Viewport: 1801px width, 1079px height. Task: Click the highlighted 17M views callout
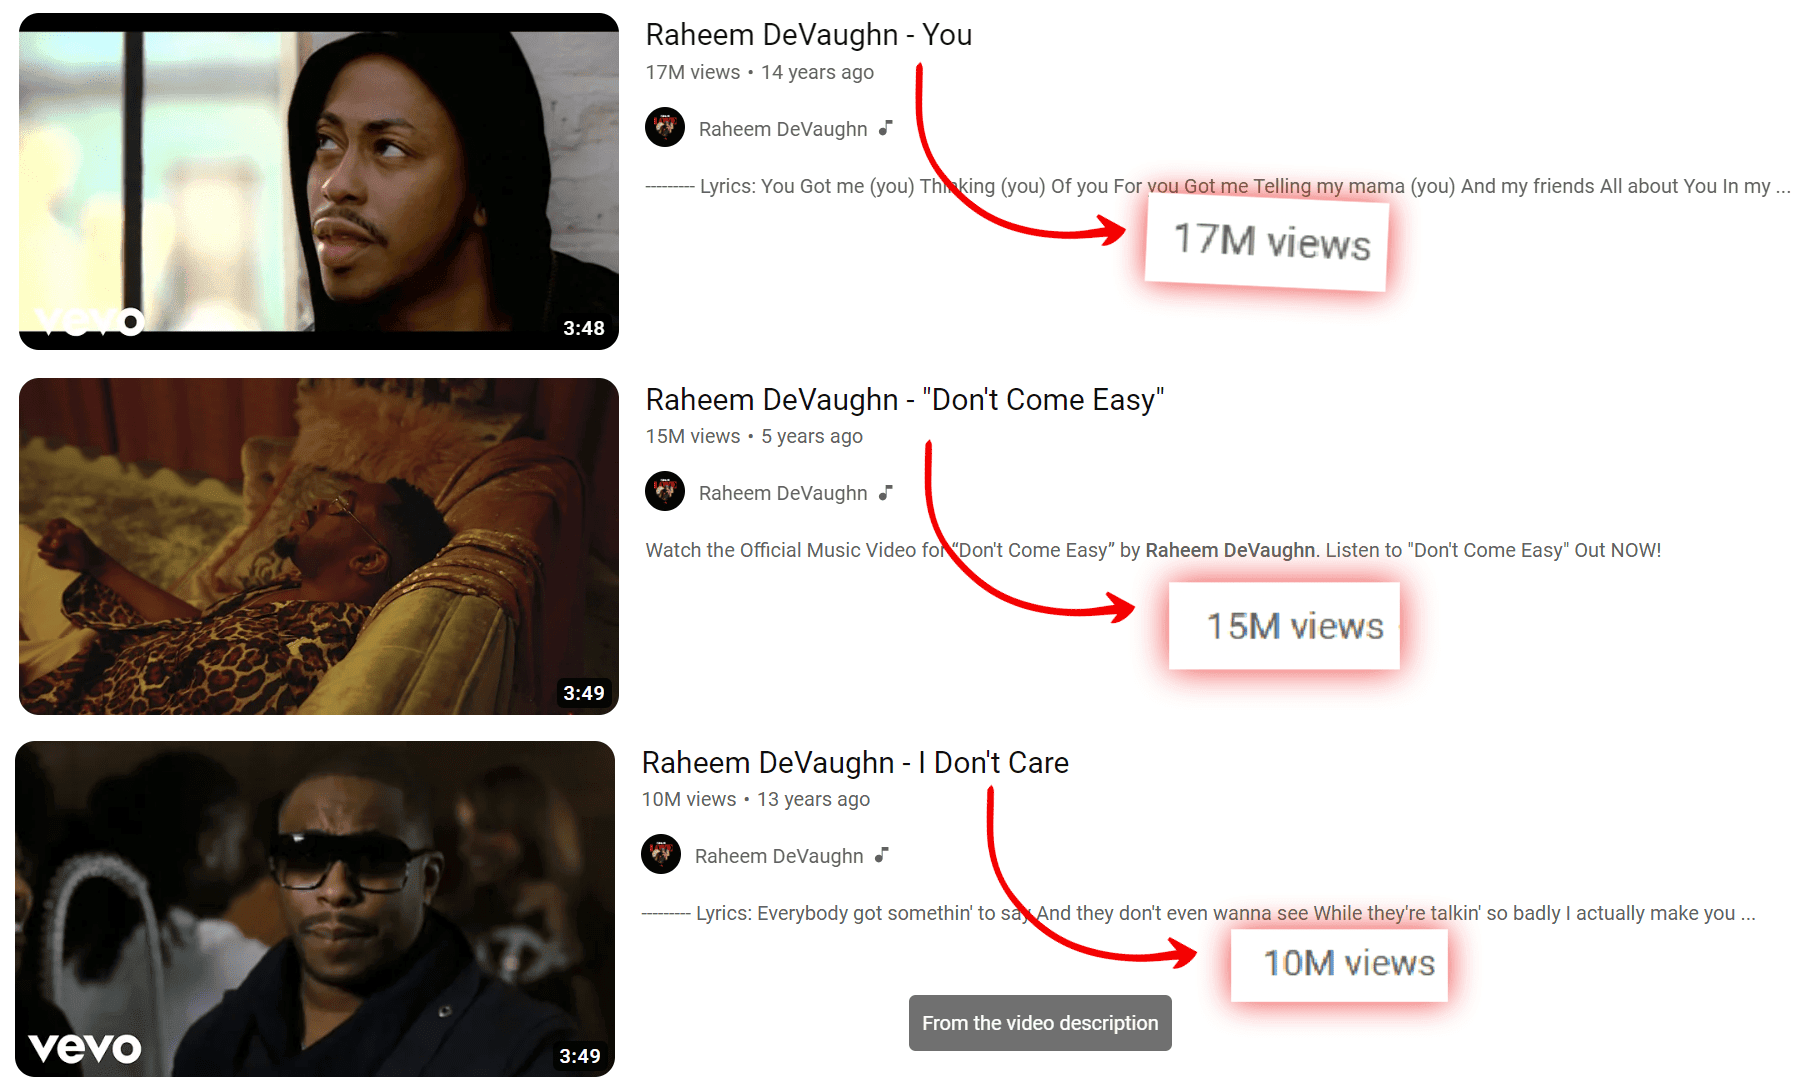pyautogui.click(x=1267, y=243)
